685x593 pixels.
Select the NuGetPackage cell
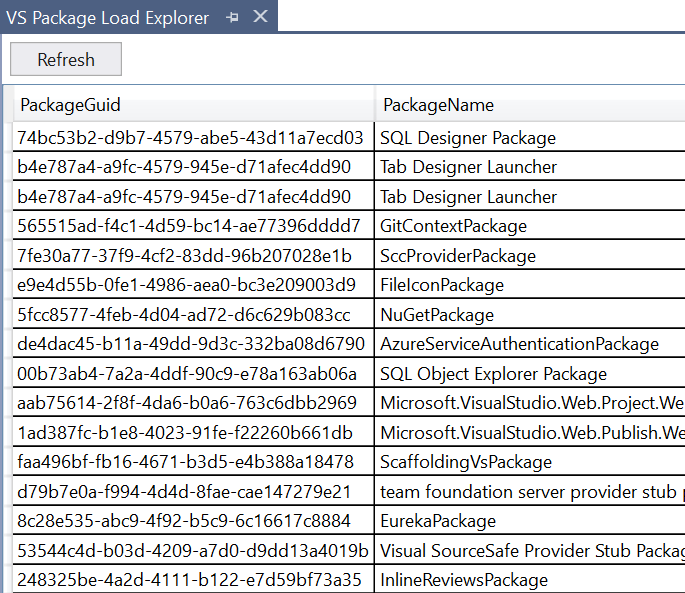(x=530, y=315)
